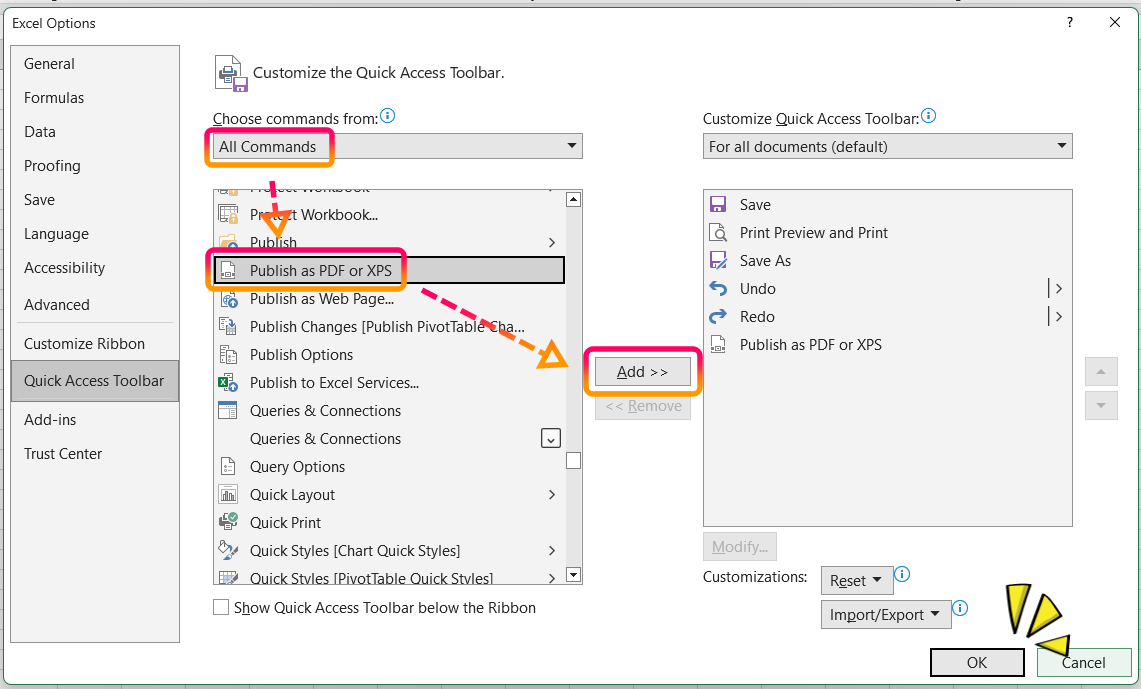This screenshot has width=1141, height=689.
Task: Click the Print Preview and Print icon
Action: click(718, 233)
